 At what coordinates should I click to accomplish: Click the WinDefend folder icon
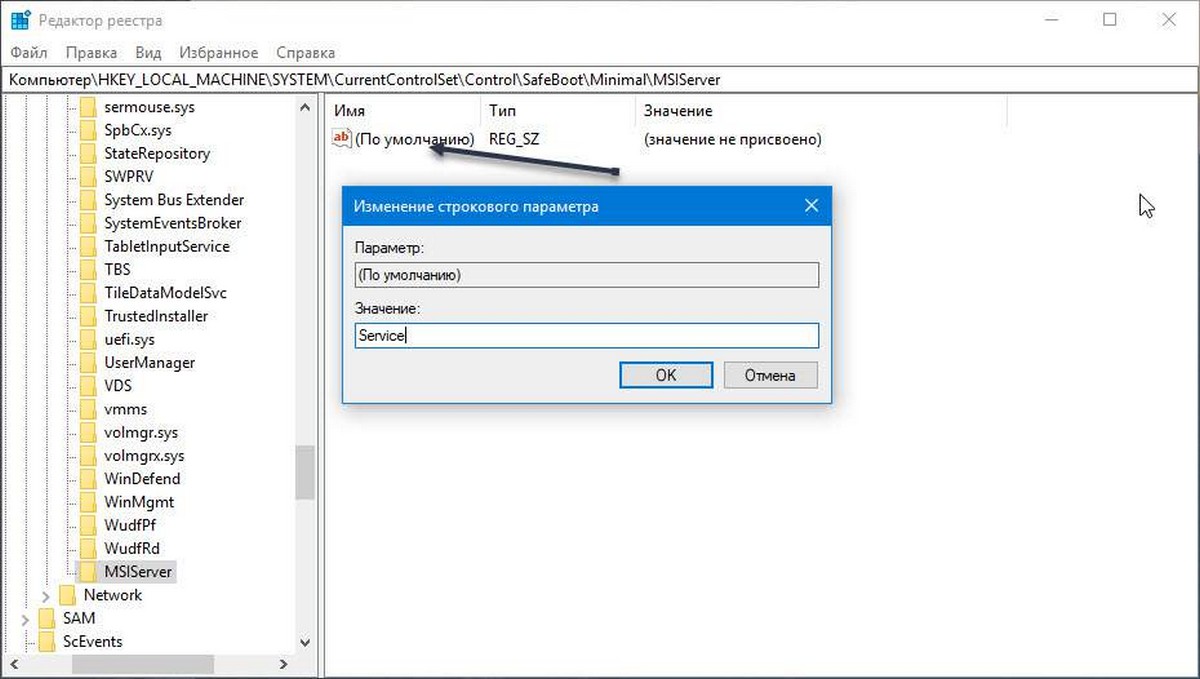point(88,479)
